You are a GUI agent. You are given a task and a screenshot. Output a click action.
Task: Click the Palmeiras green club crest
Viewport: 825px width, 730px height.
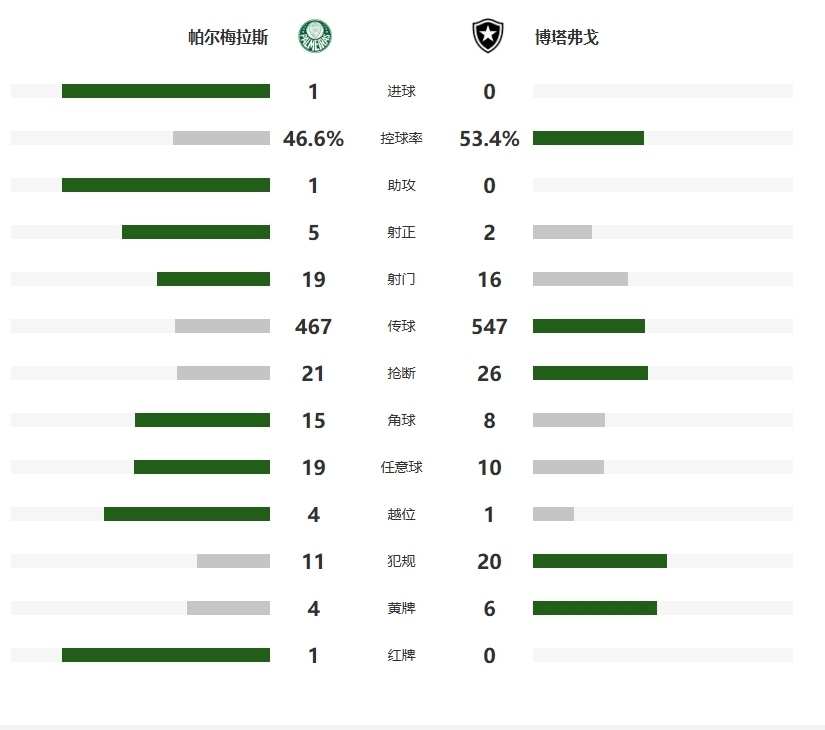pos(315,36)
